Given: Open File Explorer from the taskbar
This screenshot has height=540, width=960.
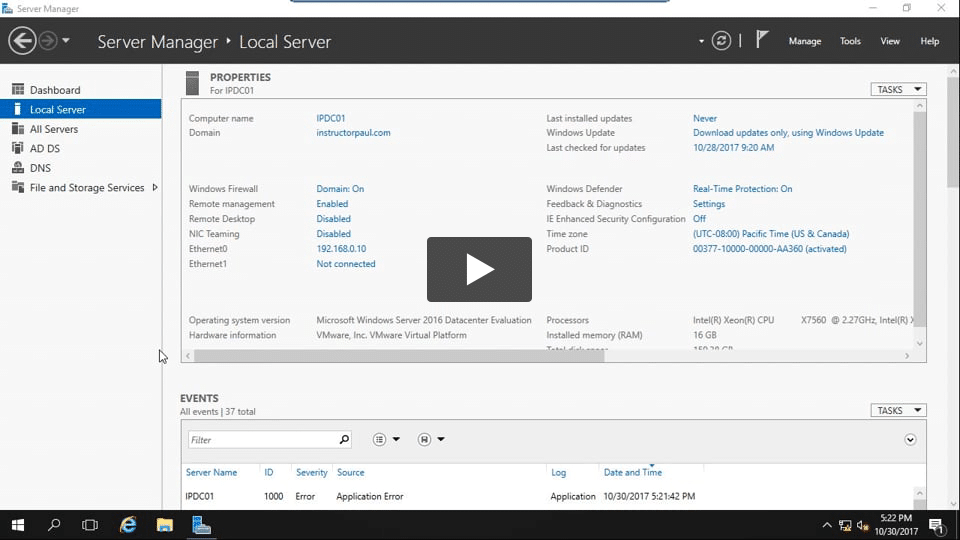Looking at the screenshot, I should pyautogui.click(x=165, y=525).
